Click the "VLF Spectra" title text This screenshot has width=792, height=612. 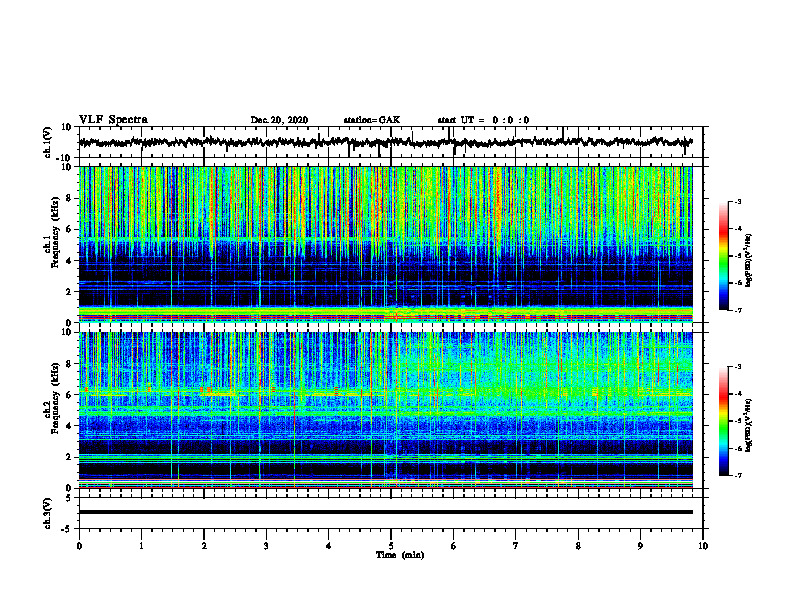point(113,120)
